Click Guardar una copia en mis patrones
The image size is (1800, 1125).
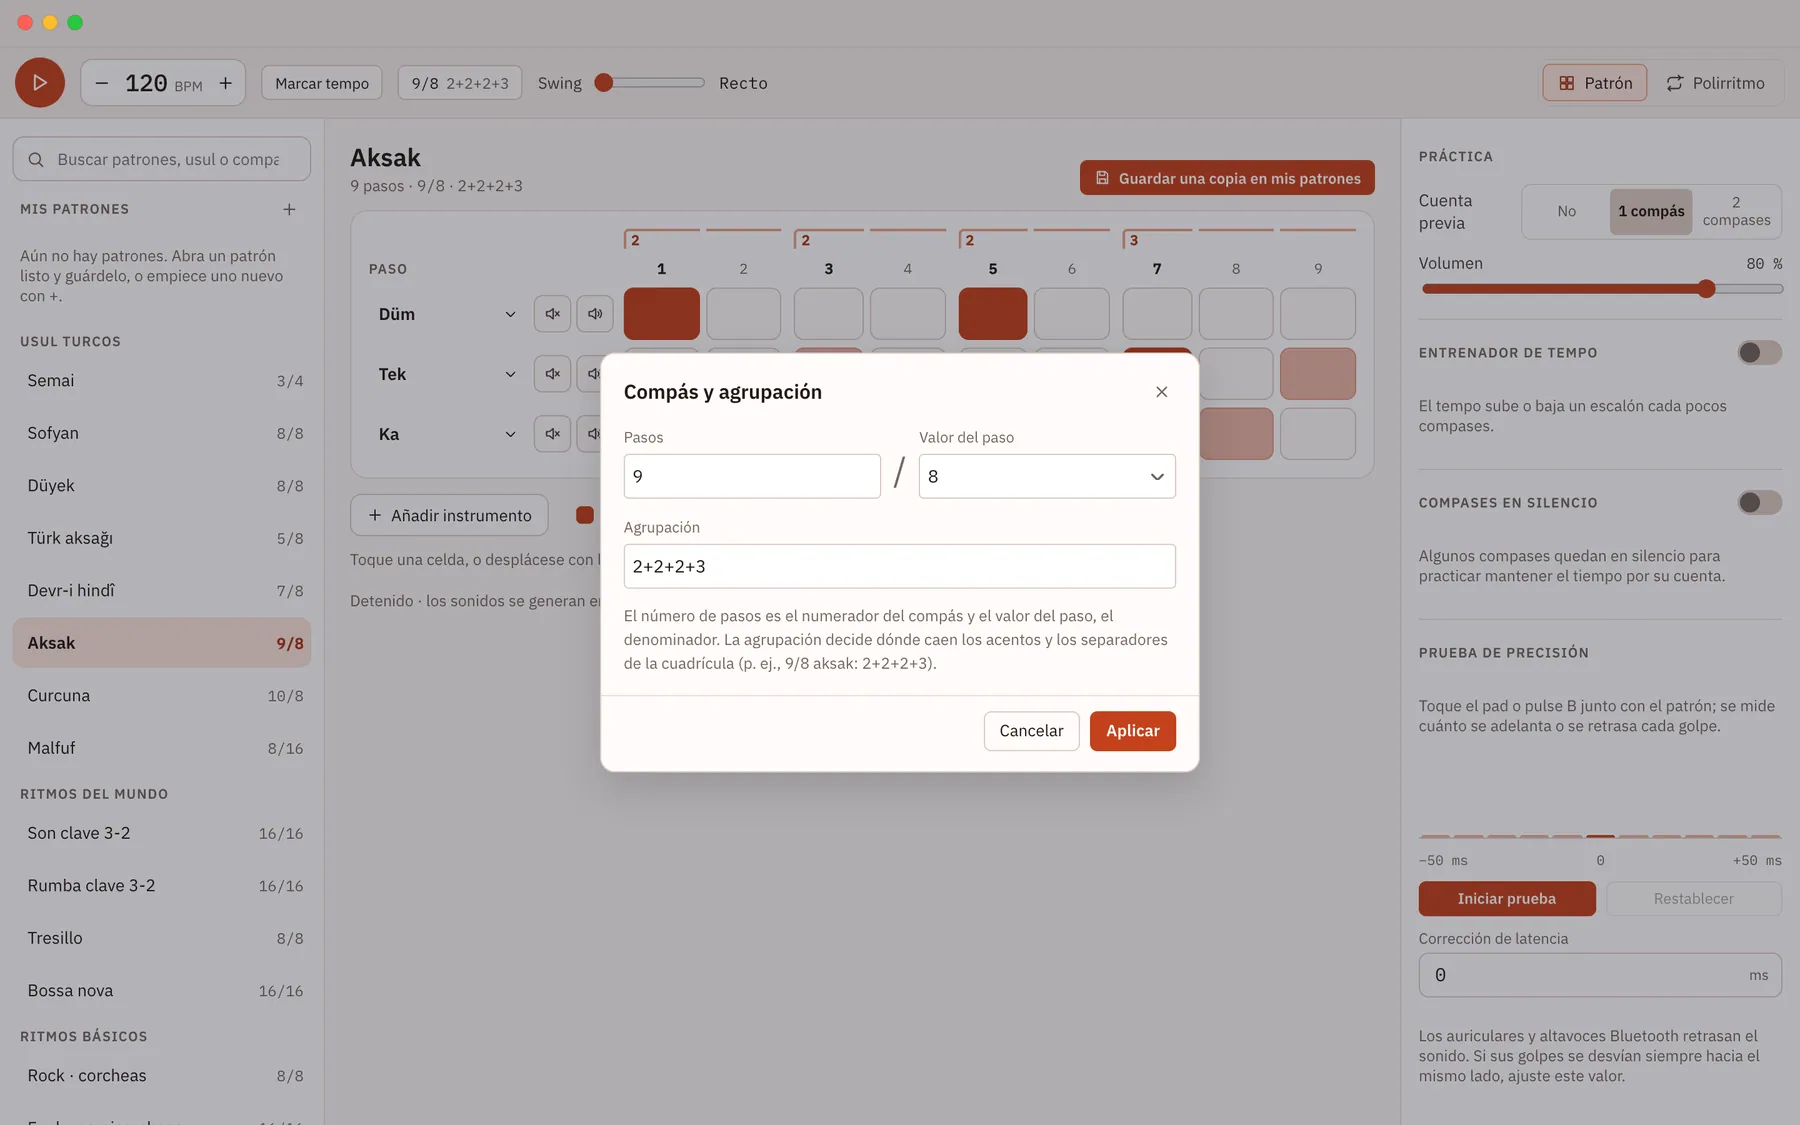(x=1227, y=178)
